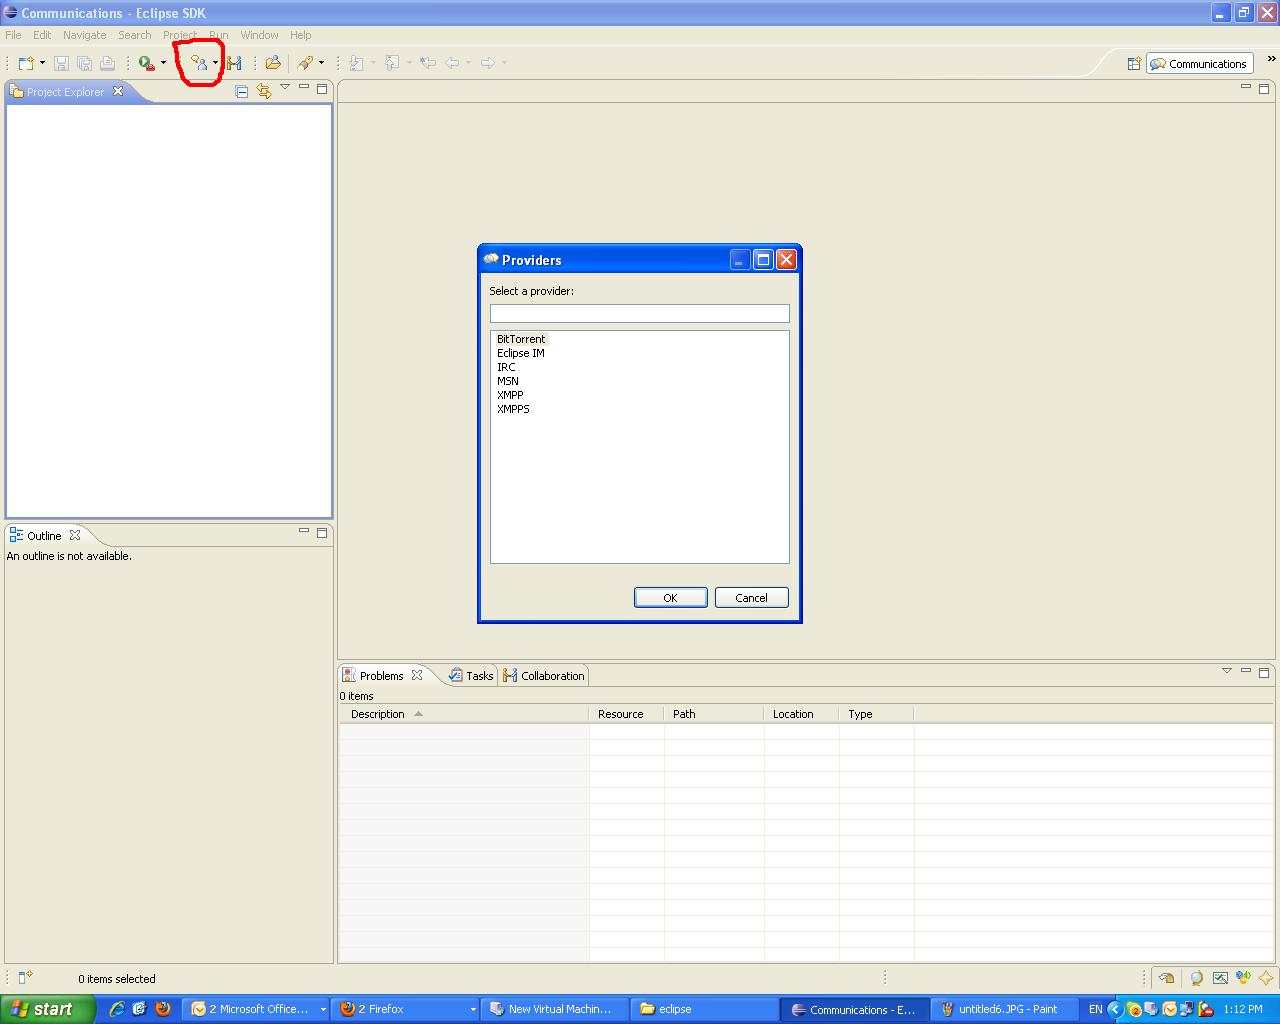The height and width of the screenshot is (1024, 1280).
Task: Click Collapse All in Project Explorer
Action: (x=241, y=91)
